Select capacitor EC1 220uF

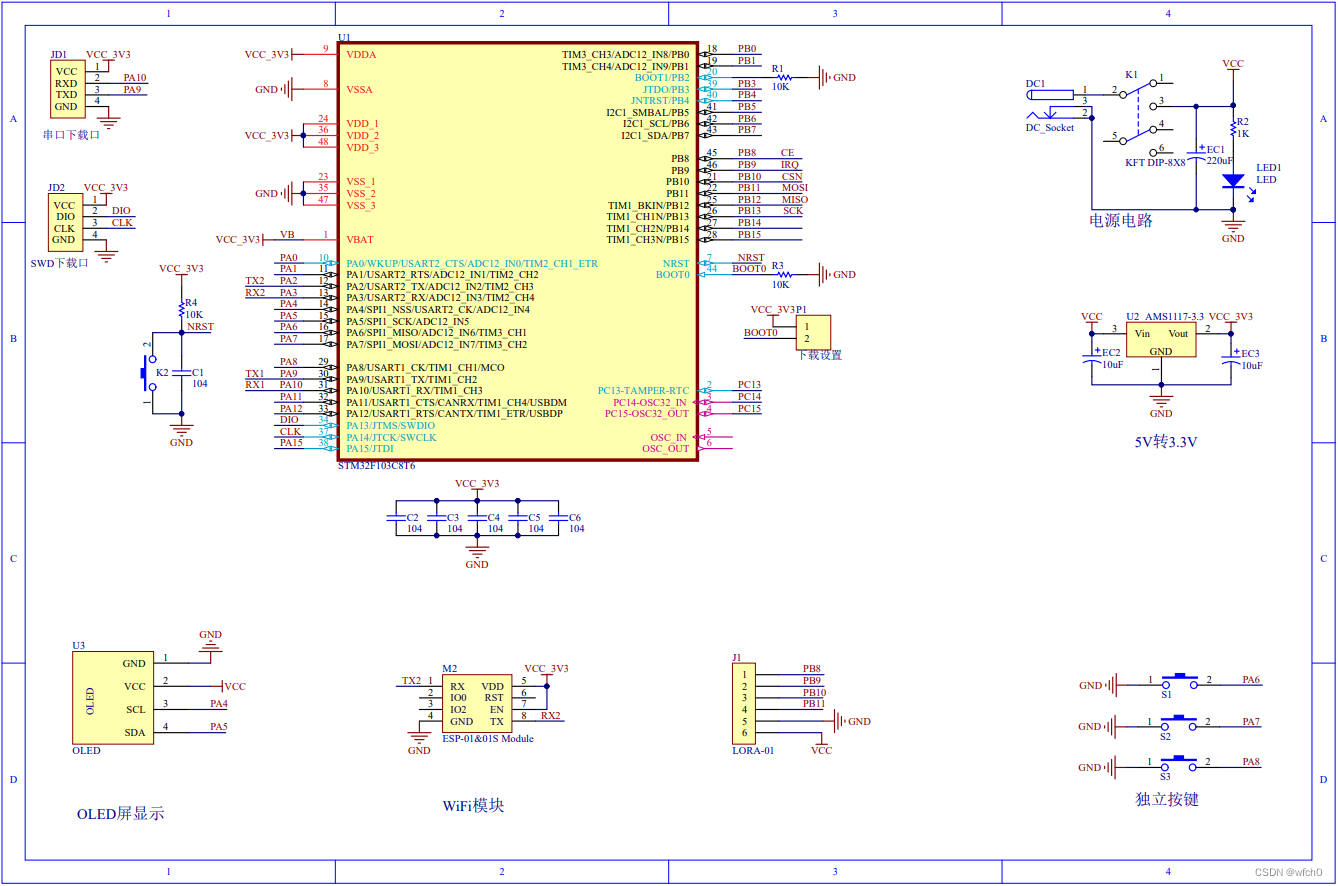(1197, 155)
